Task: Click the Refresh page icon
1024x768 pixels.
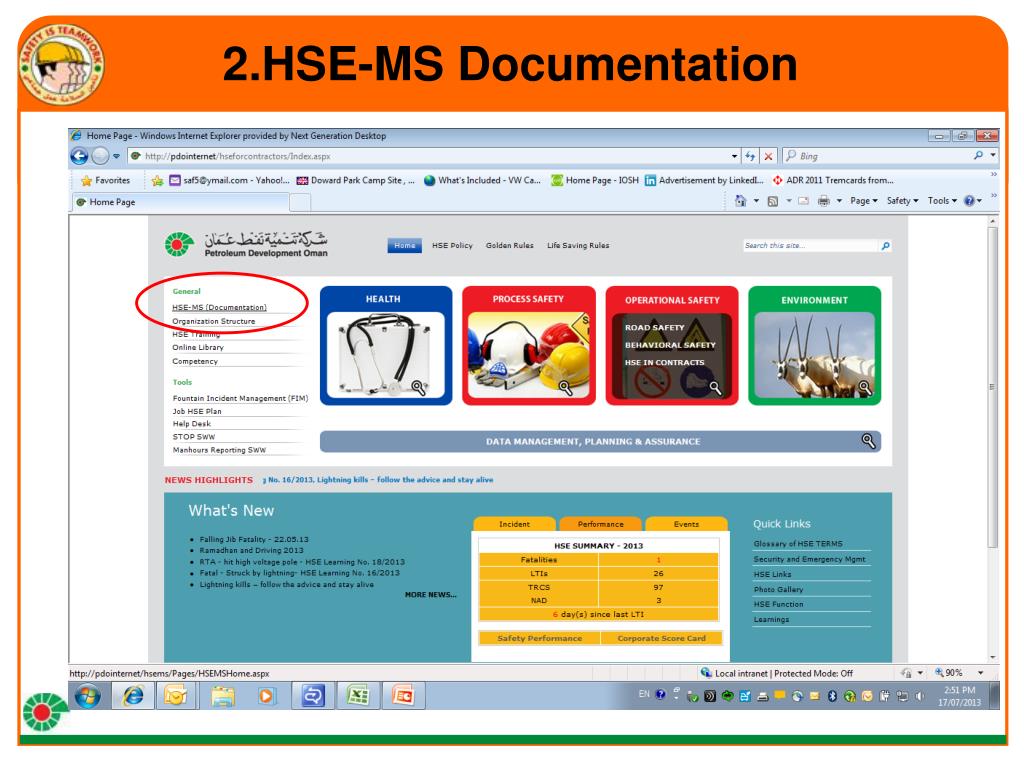Action: [x=750, y=156]
